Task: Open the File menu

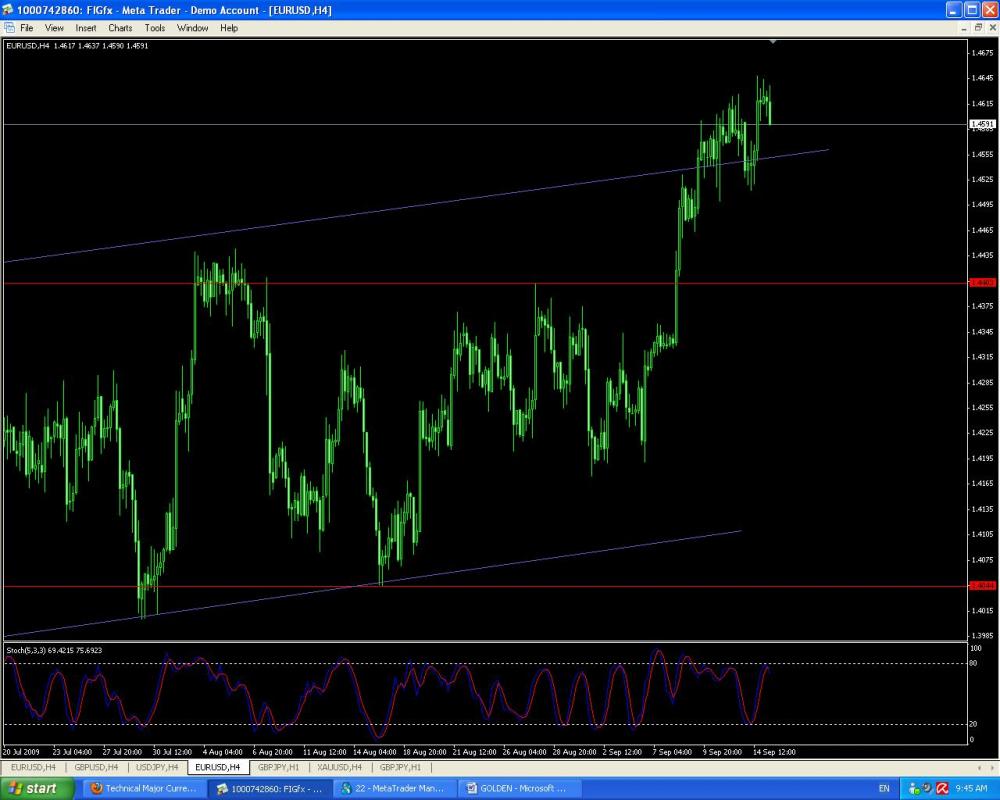Action: coord(26,28)
